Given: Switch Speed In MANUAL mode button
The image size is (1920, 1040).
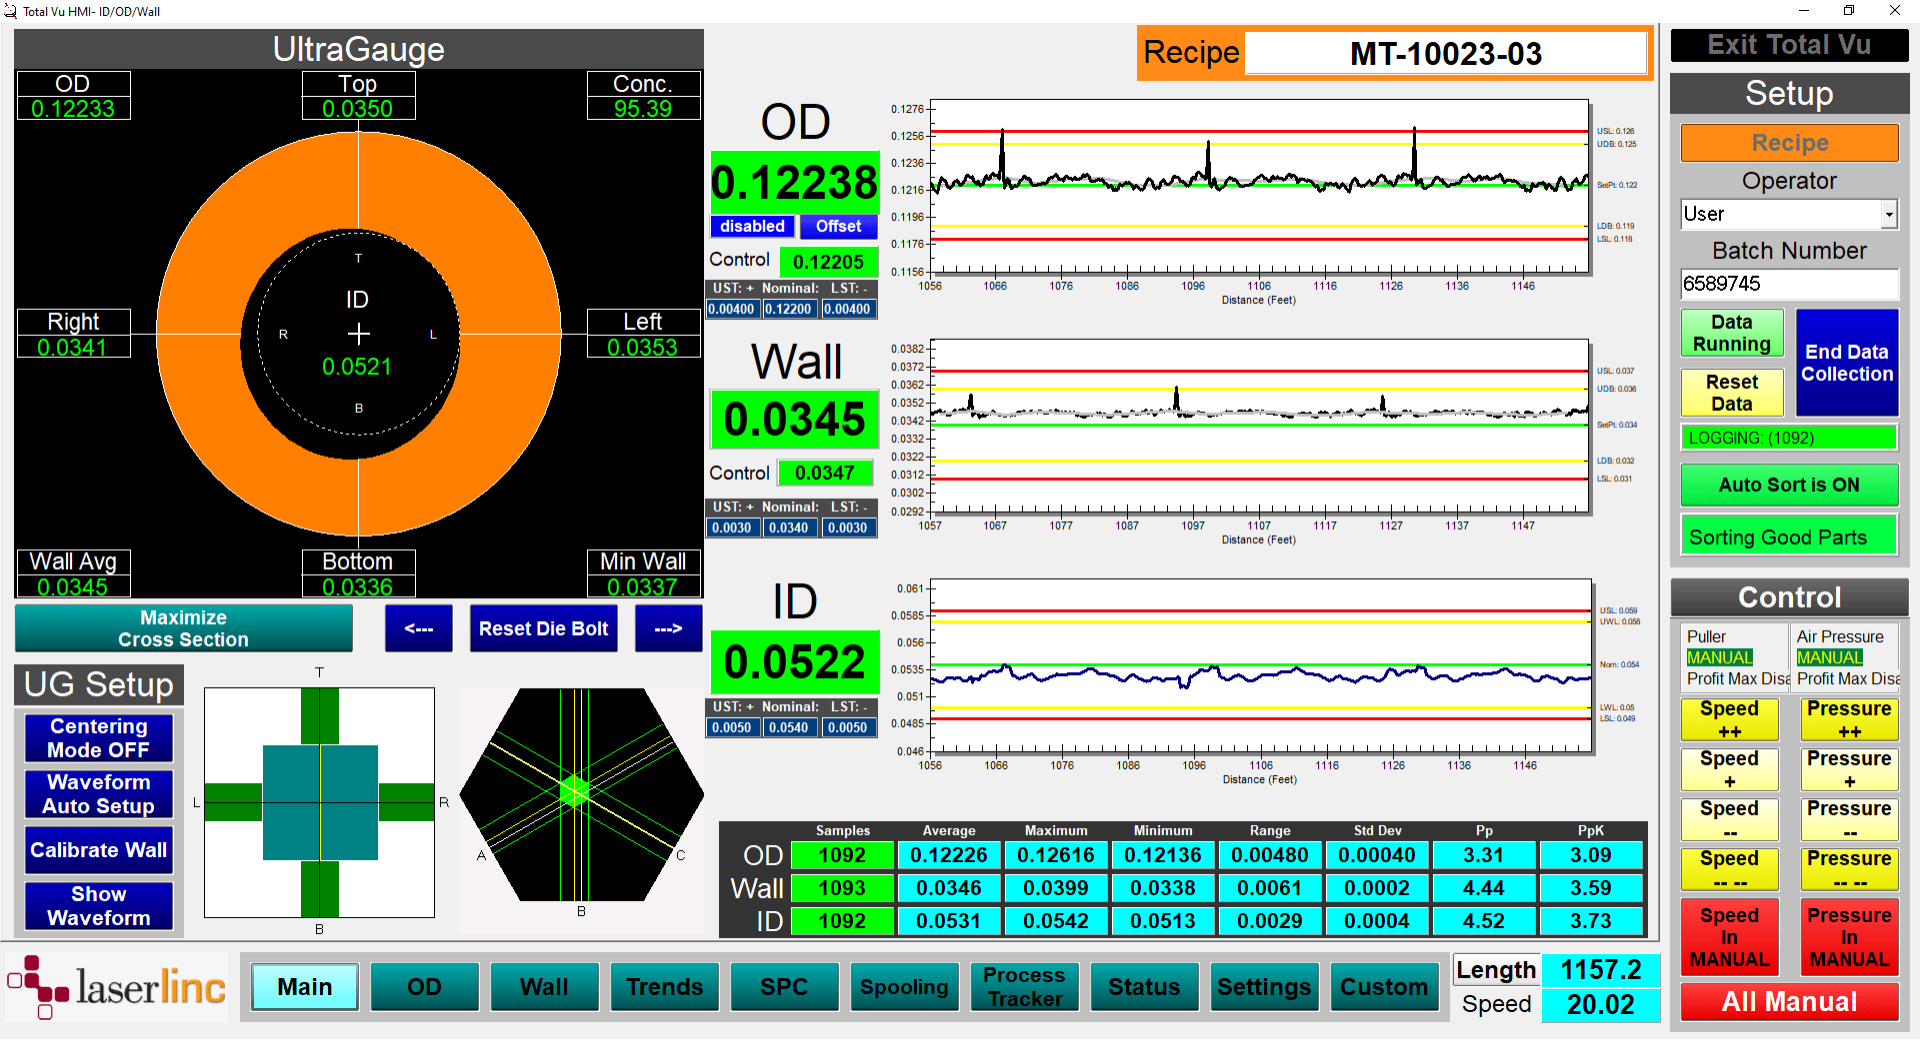Looking at the screenshot, I should (x=1729, y=937).
